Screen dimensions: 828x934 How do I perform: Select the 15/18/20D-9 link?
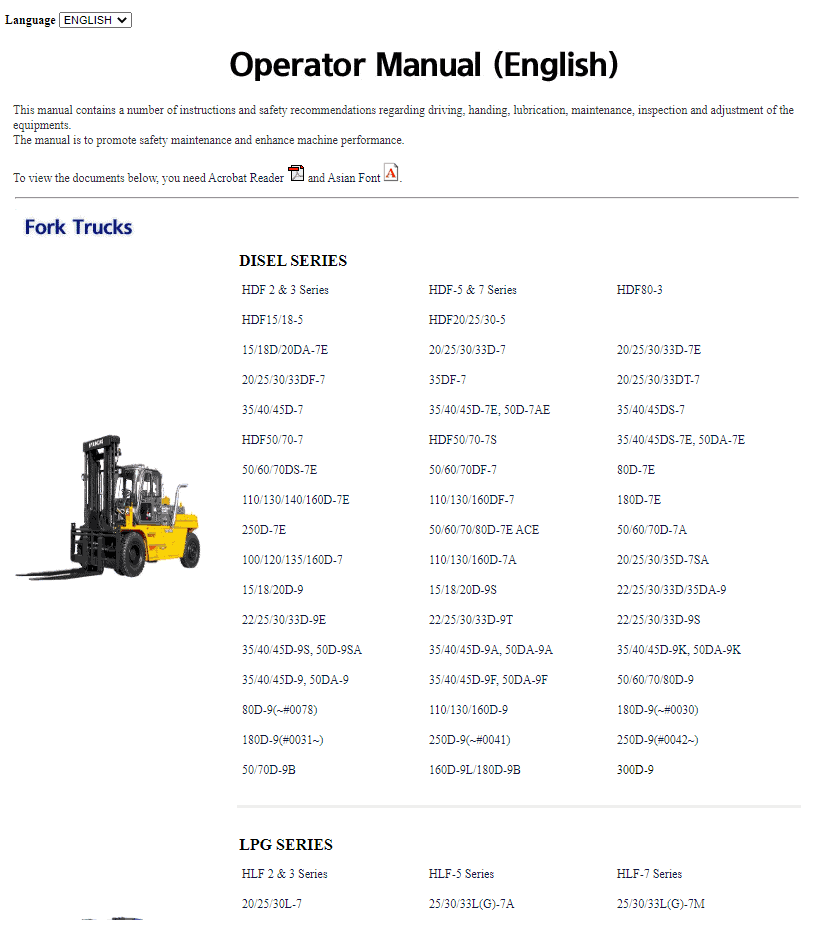click(x=272, y=590)
